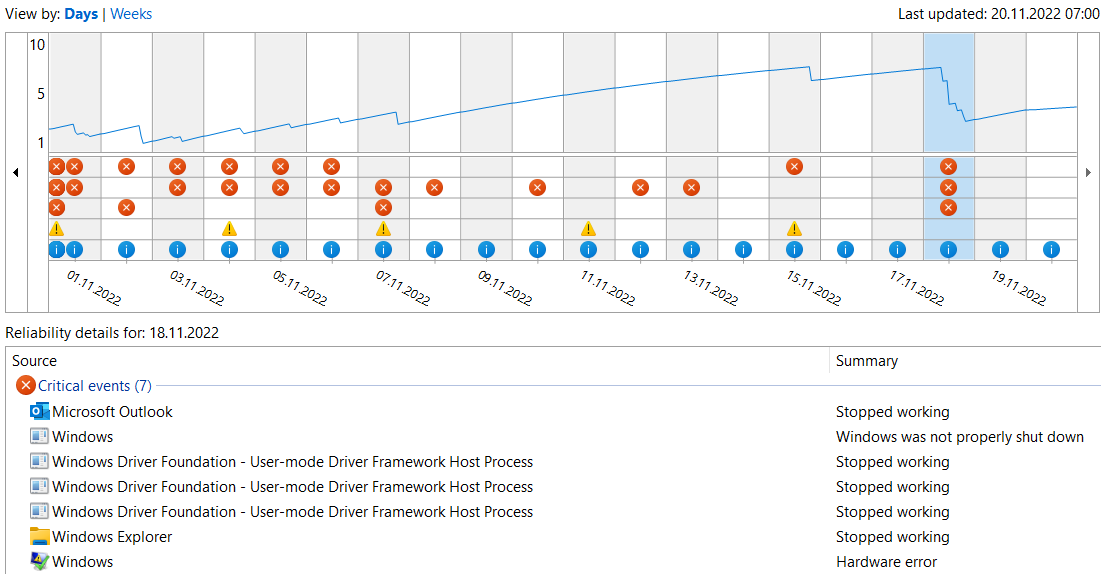Click the Windows icon beside Hardware error
Screen dimensions: 1101x574
point(40,562)
